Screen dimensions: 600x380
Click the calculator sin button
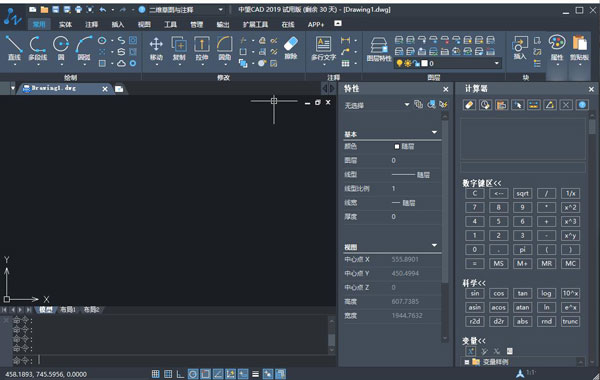[475, 294]
